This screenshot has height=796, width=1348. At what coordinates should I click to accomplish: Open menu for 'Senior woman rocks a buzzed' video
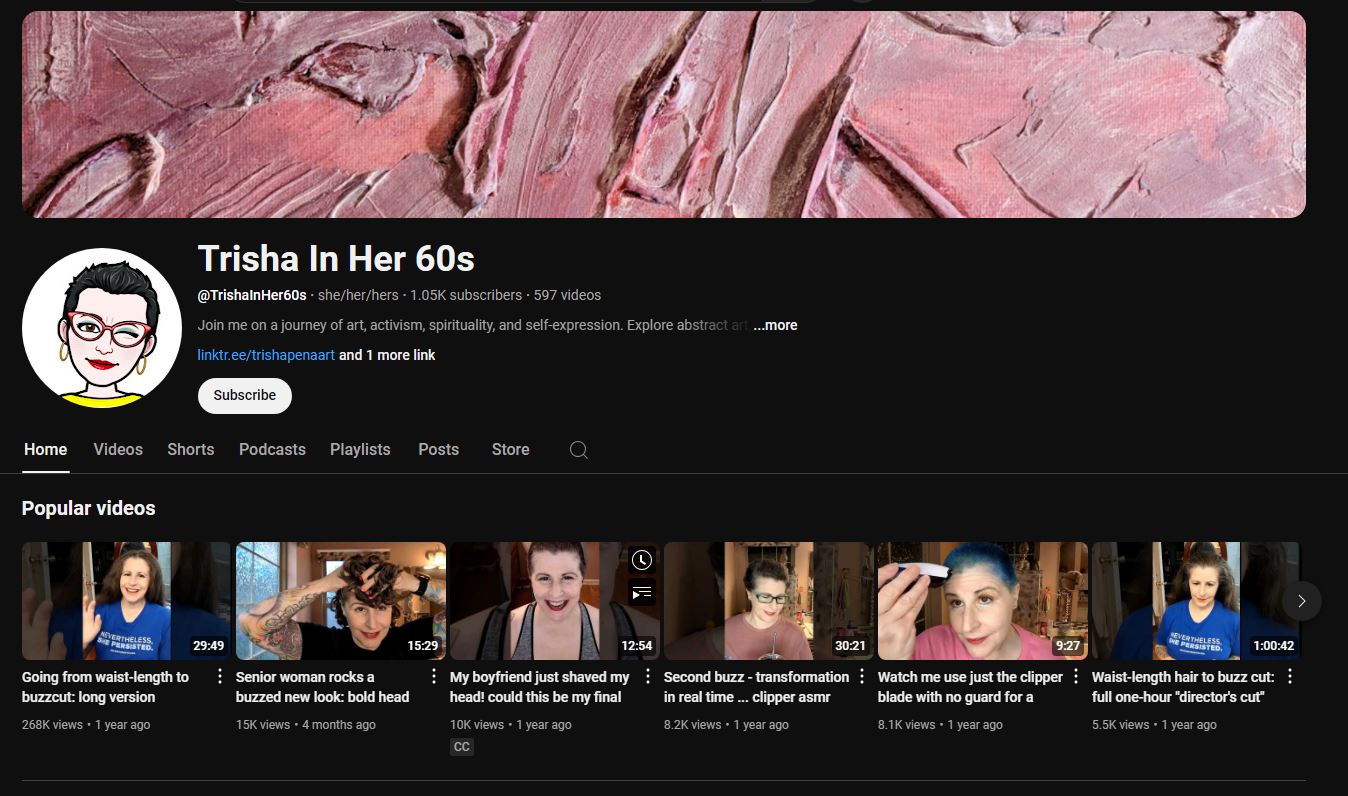(434, 677)
